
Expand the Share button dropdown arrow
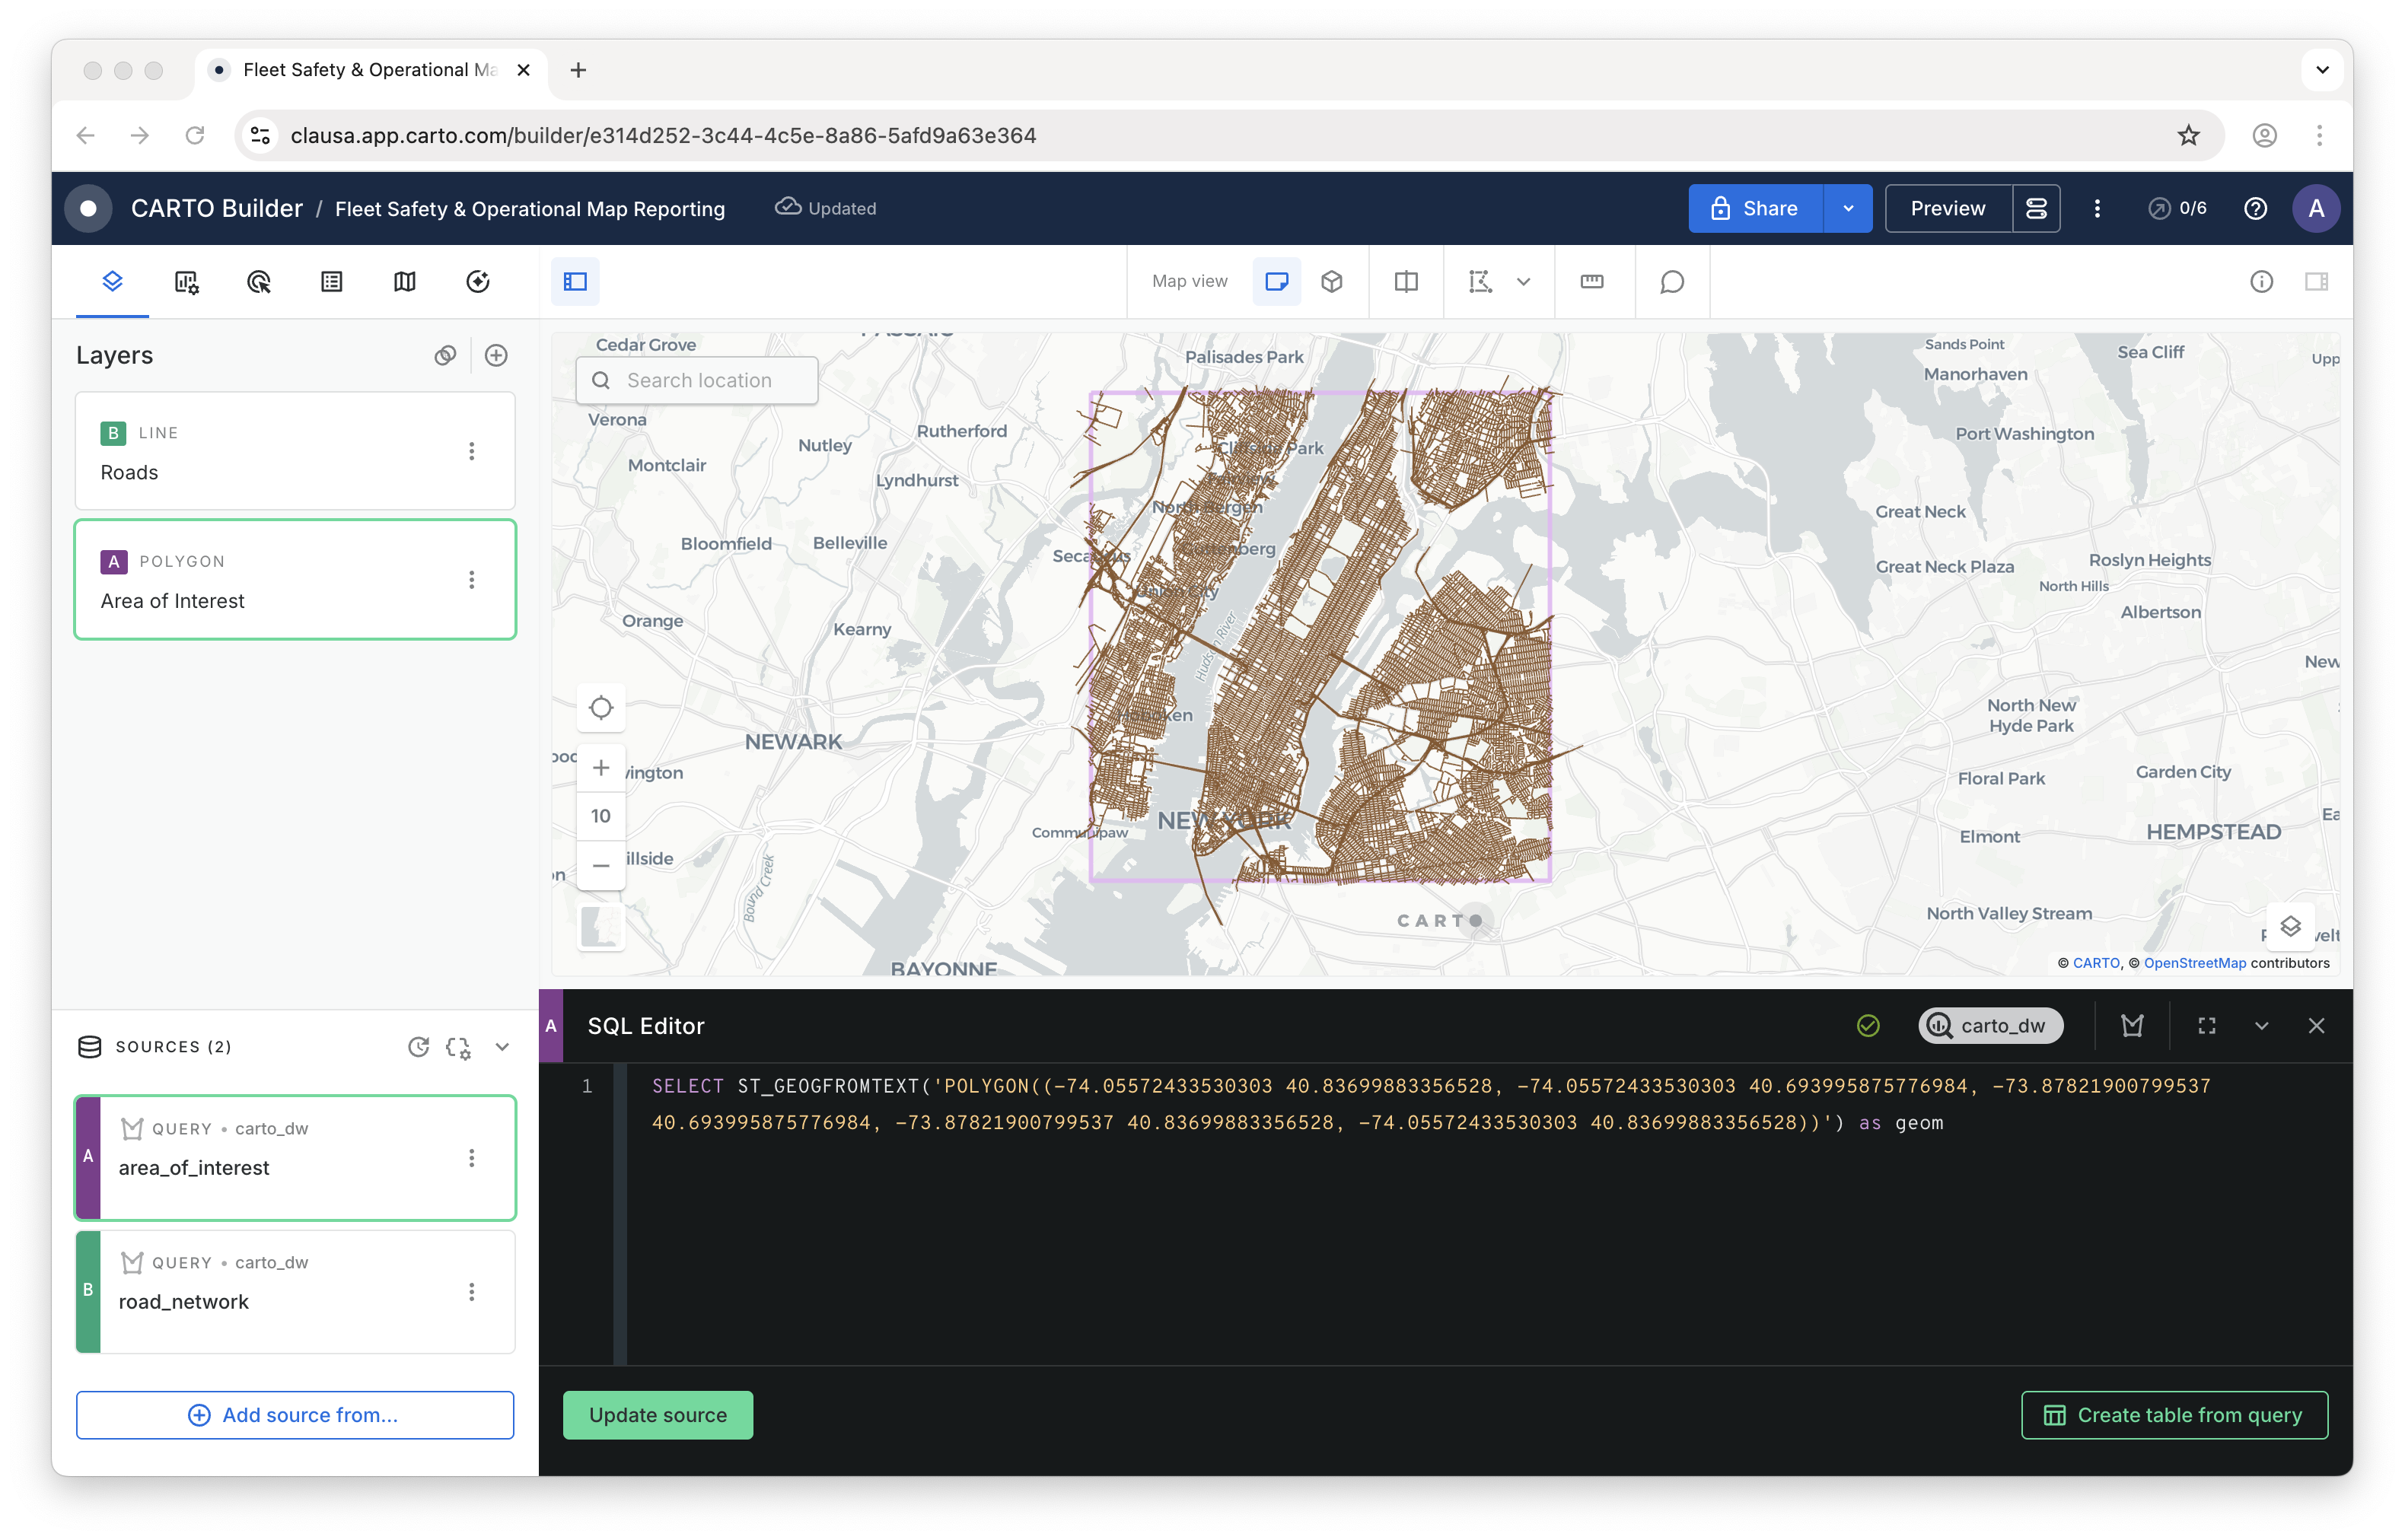(x=1848, y=208)
